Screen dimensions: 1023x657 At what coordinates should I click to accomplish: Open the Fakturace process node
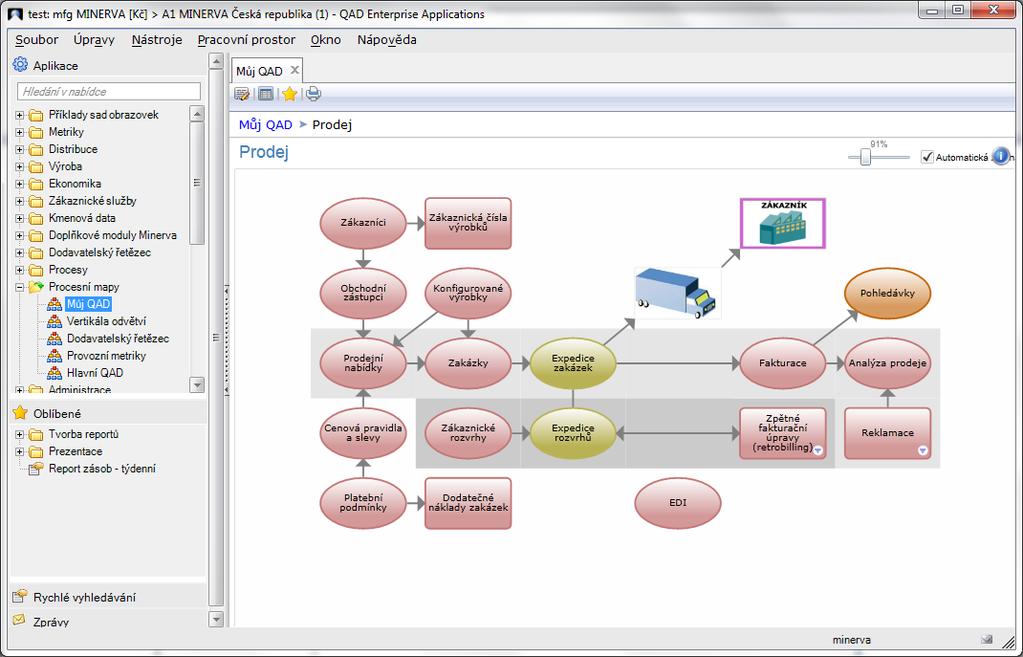783,363
